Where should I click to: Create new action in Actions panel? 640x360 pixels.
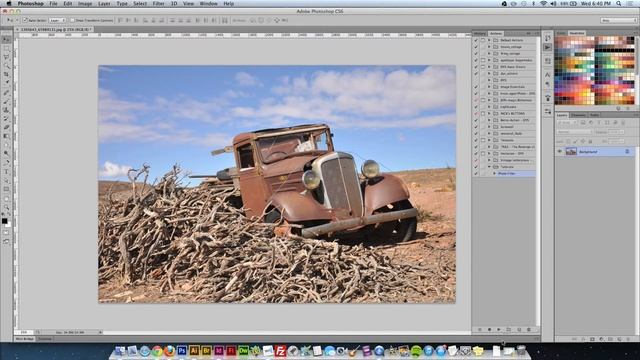[519, 329]
